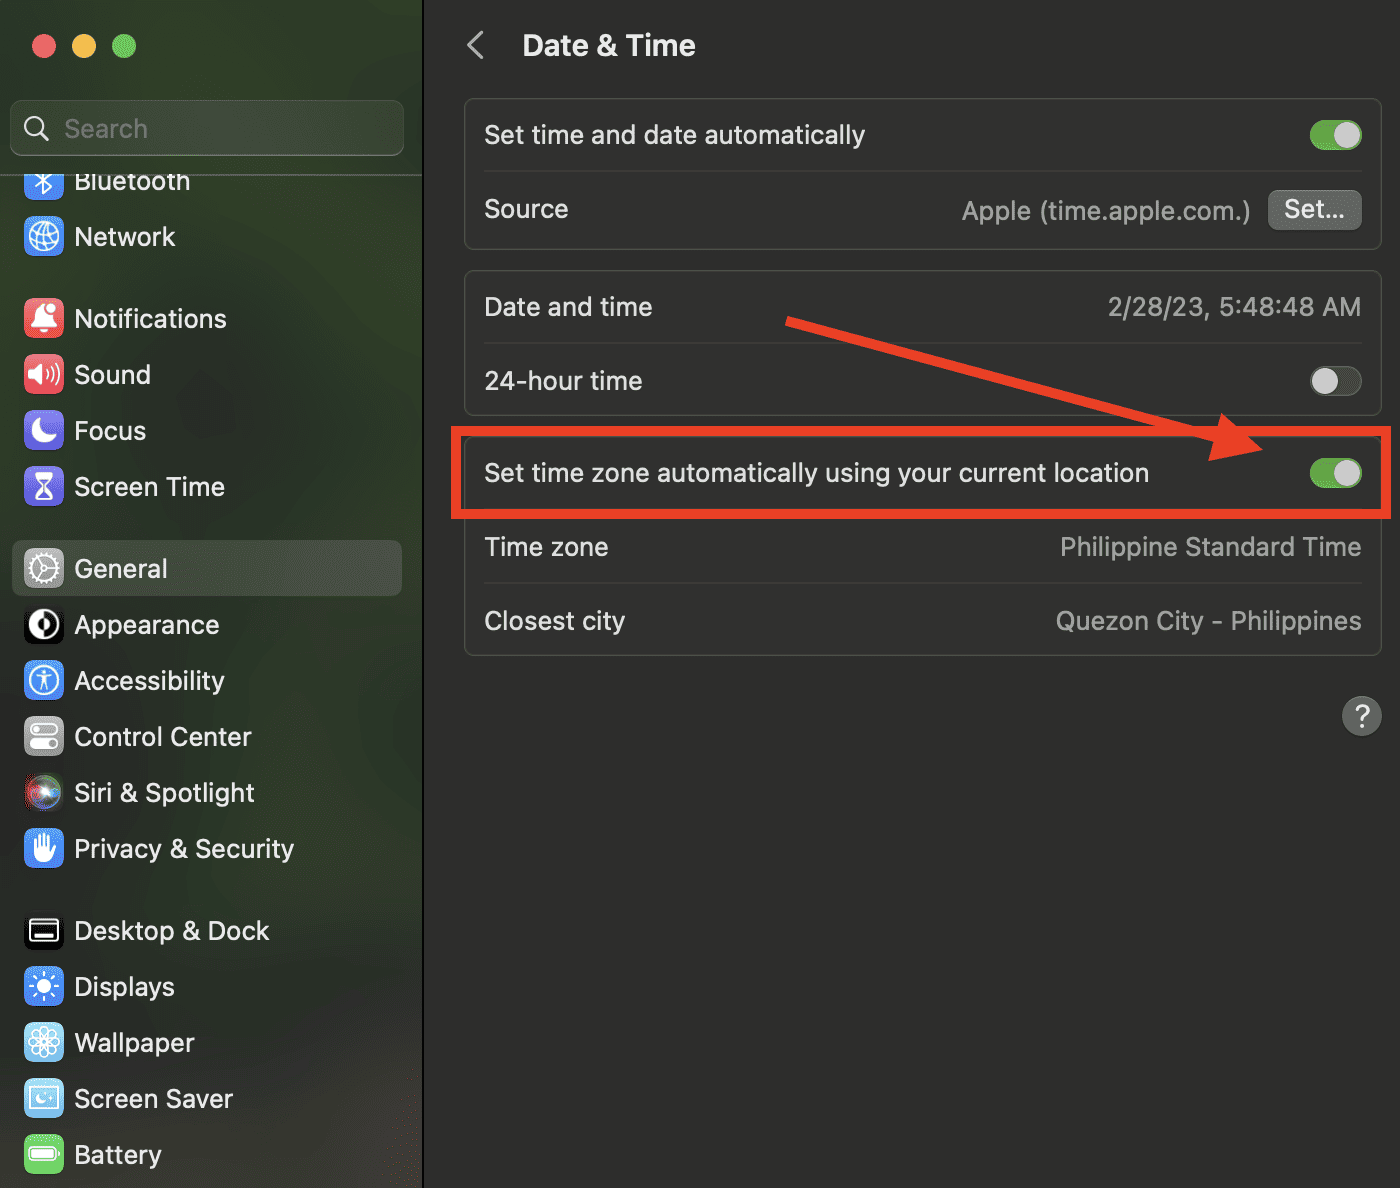The width and height of the screenshot is (1400, 1188).
Task: Click the Set… button for time source
Action: 1314,210
